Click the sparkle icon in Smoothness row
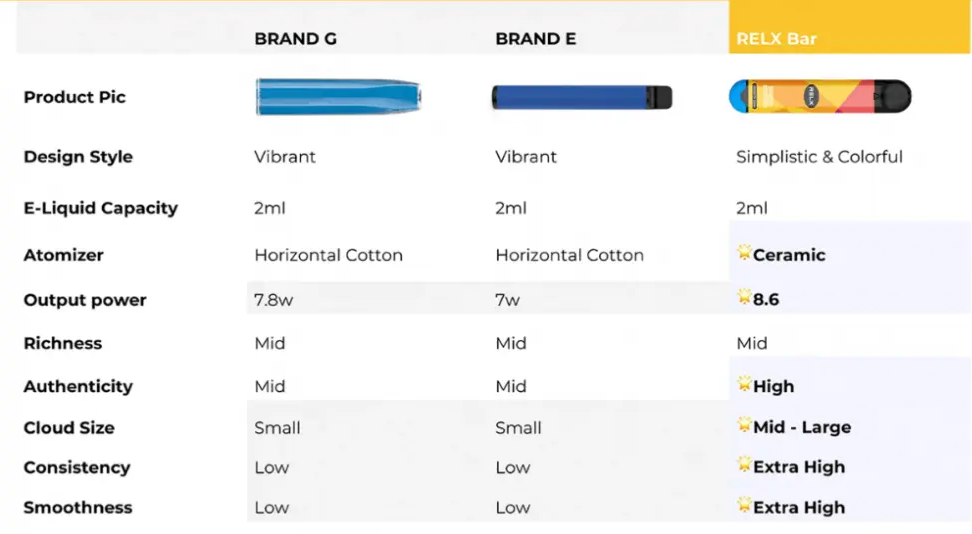Viewport: 972px width, 534px height. [744, 505]
